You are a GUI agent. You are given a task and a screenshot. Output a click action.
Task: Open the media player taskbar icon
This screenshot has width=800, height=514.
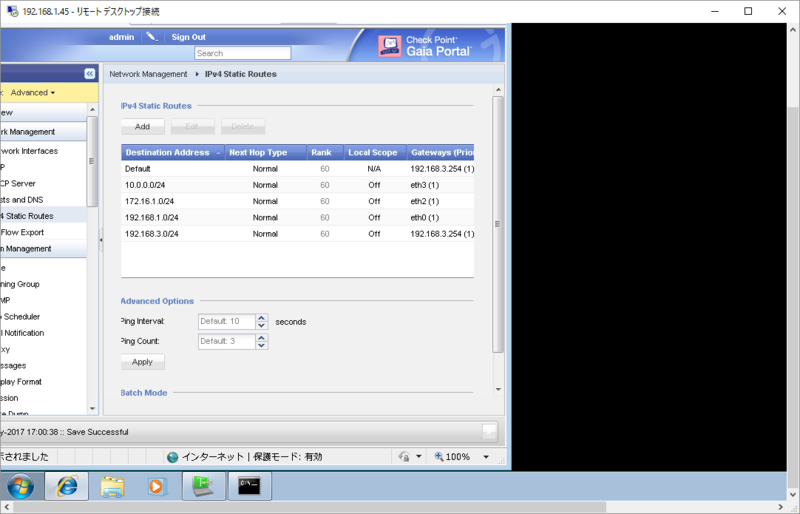158,486
